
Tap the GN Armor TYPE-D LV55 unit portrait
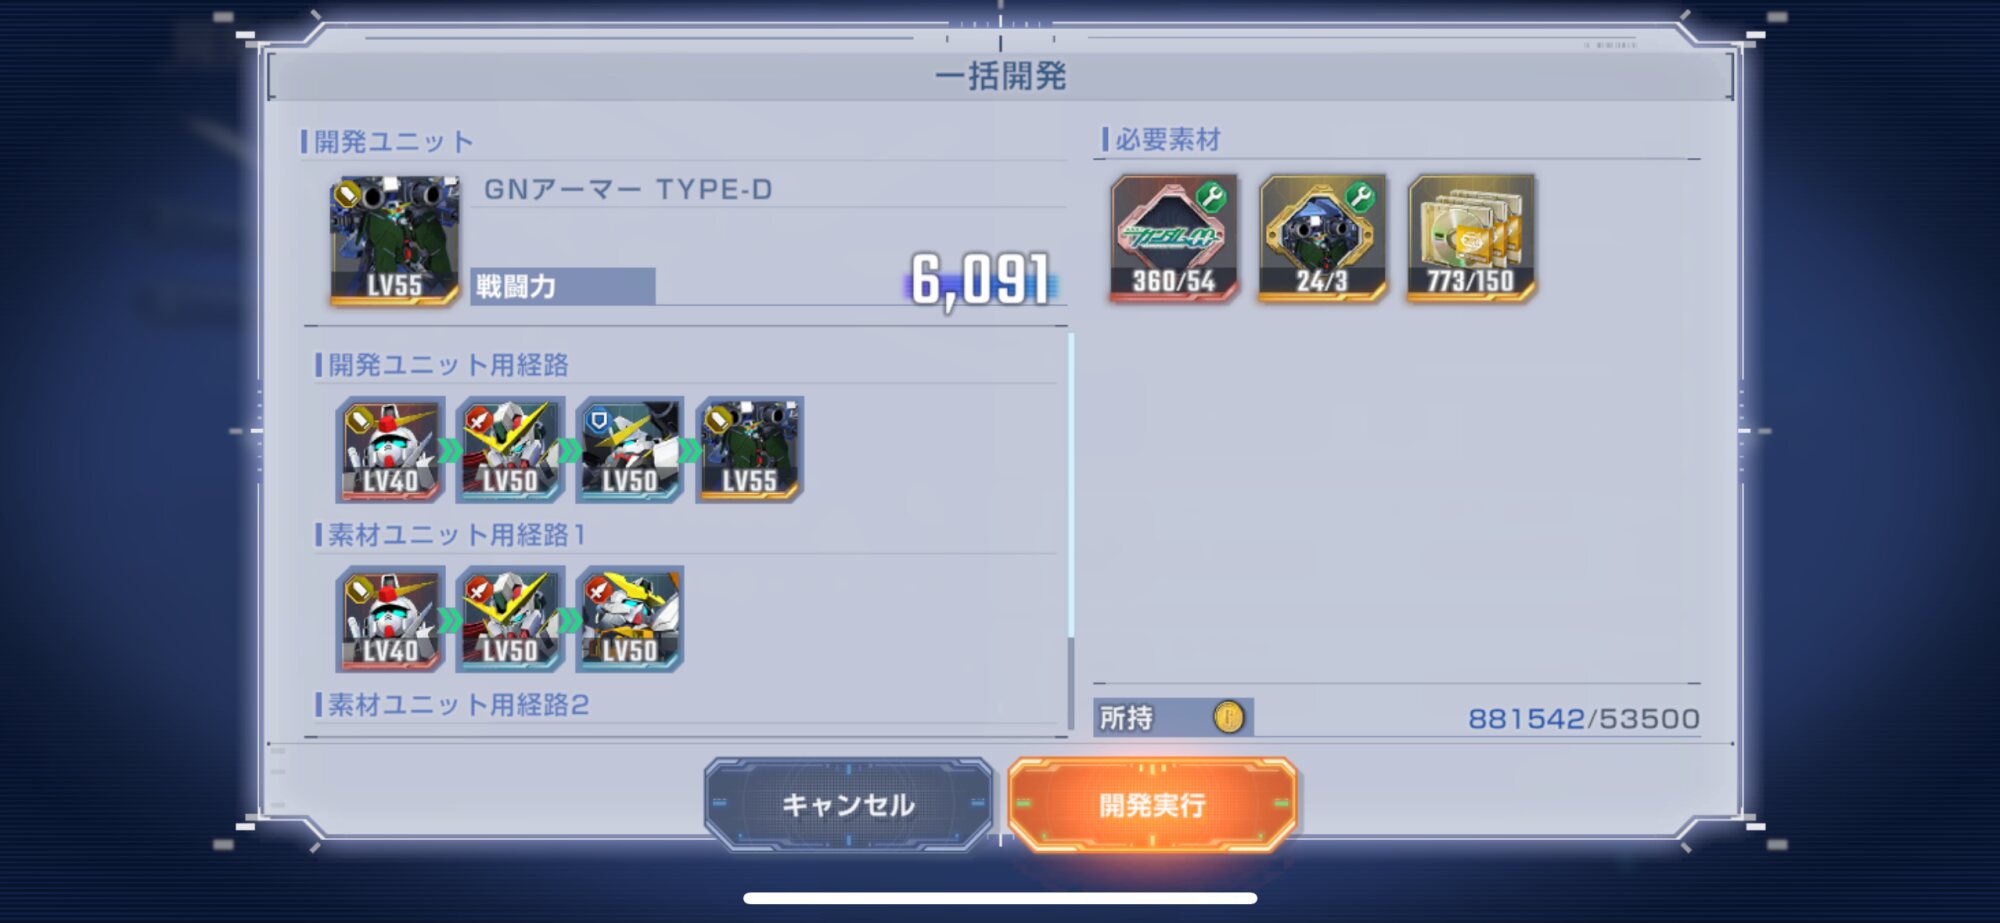click(x=395, y=240)
